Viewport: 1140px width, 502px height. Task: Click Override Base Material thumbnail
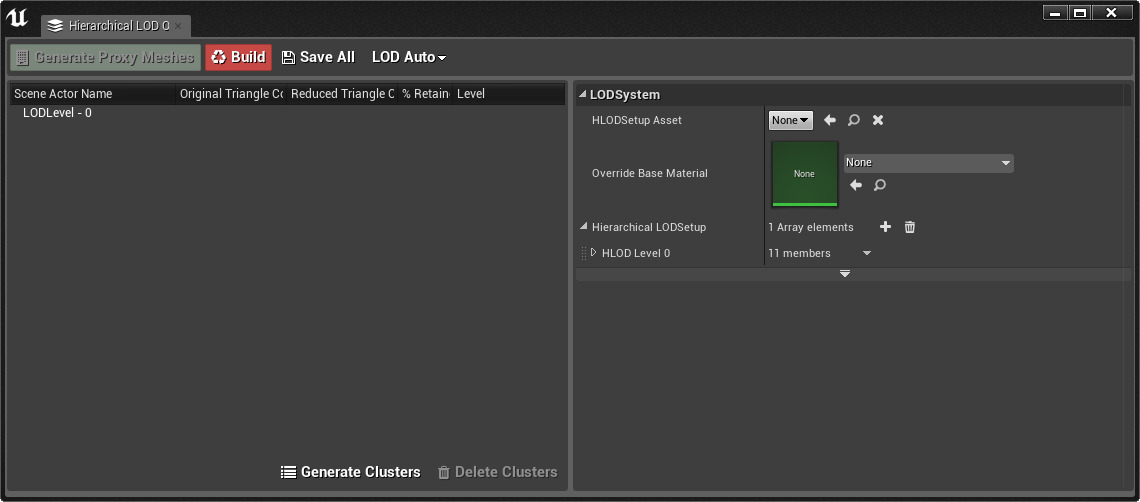point(804,173)
